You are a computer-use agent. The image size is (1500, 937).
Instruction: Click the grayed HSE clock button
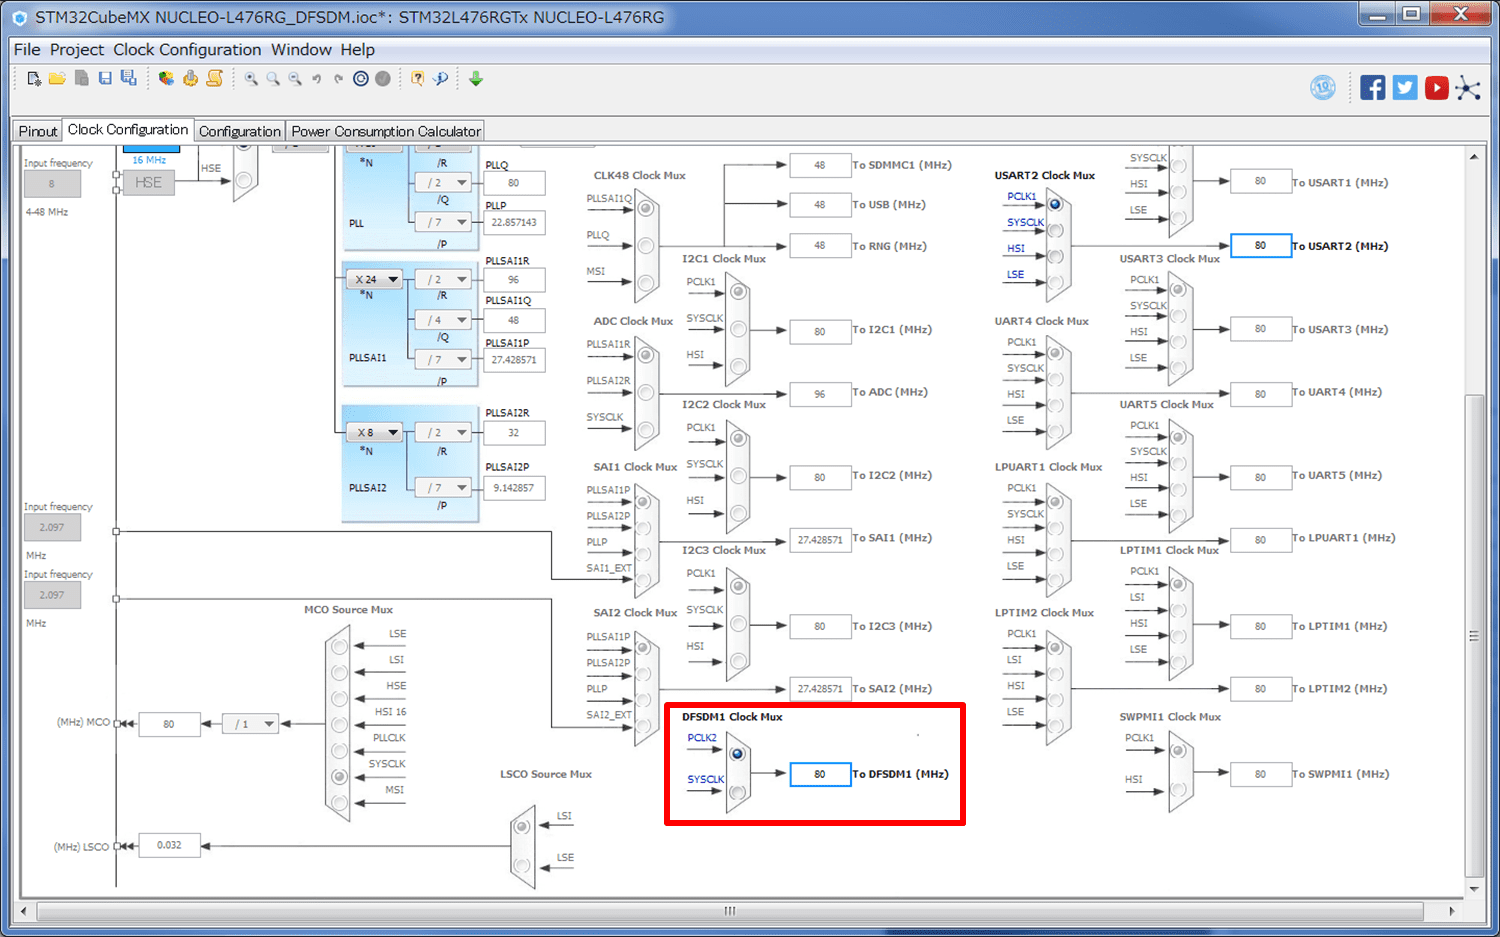coord(148,183)
